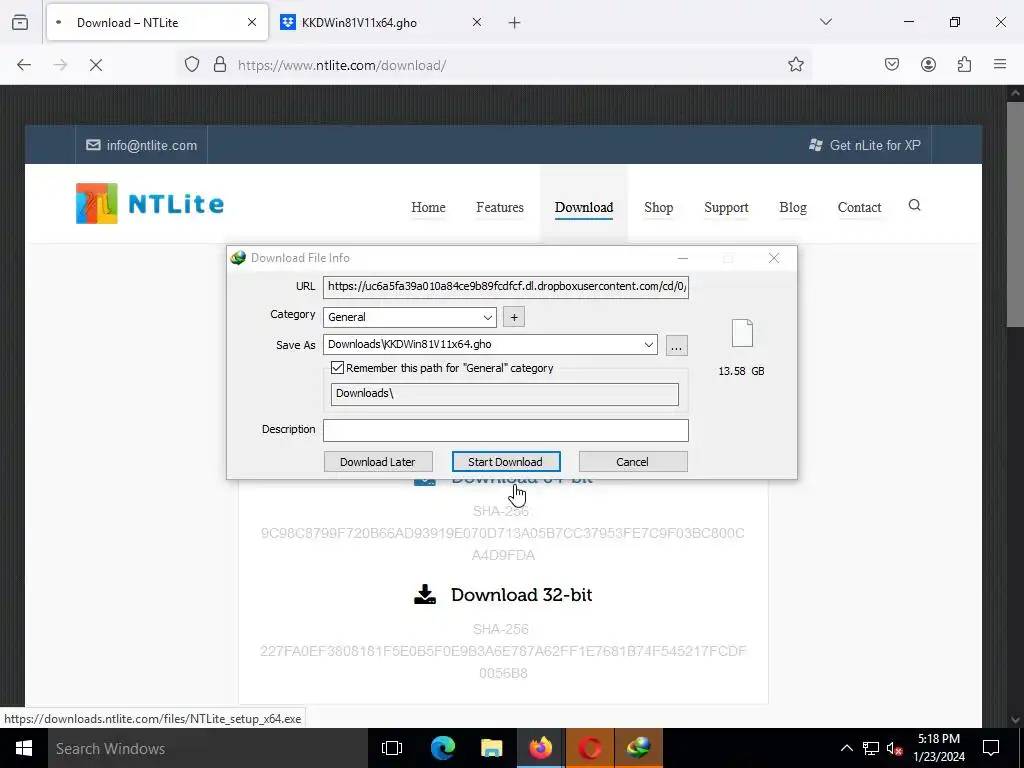This screenshot has width=1024, height=768.
Task: Click the Downloads\ remembered path field
Action: pos(504,394)
